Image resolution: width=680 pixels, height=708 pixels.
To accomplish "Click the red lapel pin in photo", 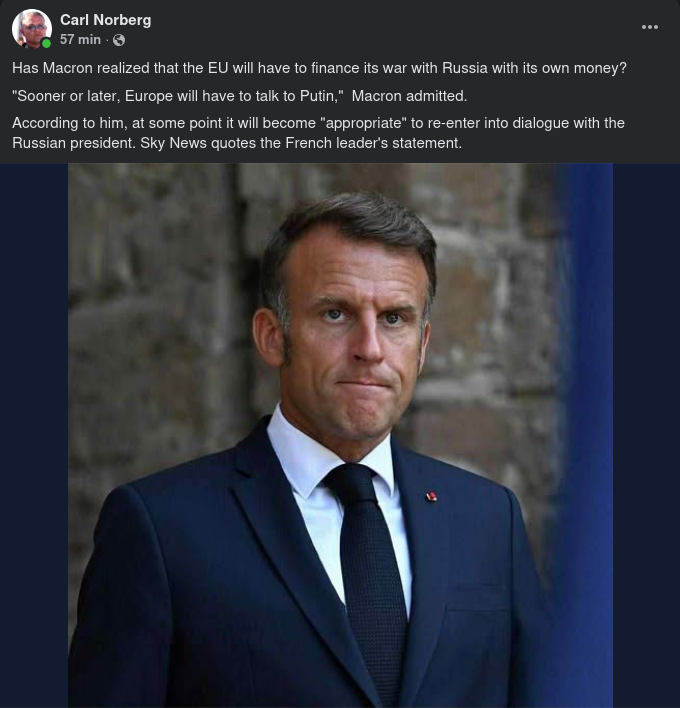I will point(431,496).
